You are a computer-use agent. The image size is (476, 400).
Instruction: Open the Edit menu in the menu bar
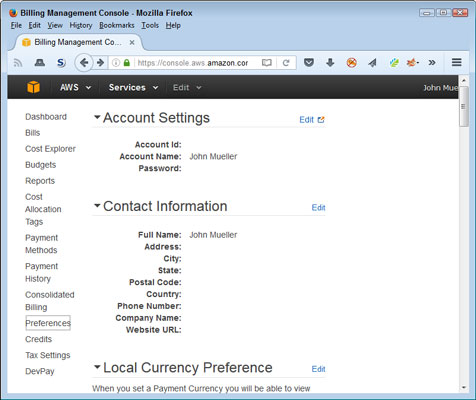pyautogui.click(x=34, y=25)
